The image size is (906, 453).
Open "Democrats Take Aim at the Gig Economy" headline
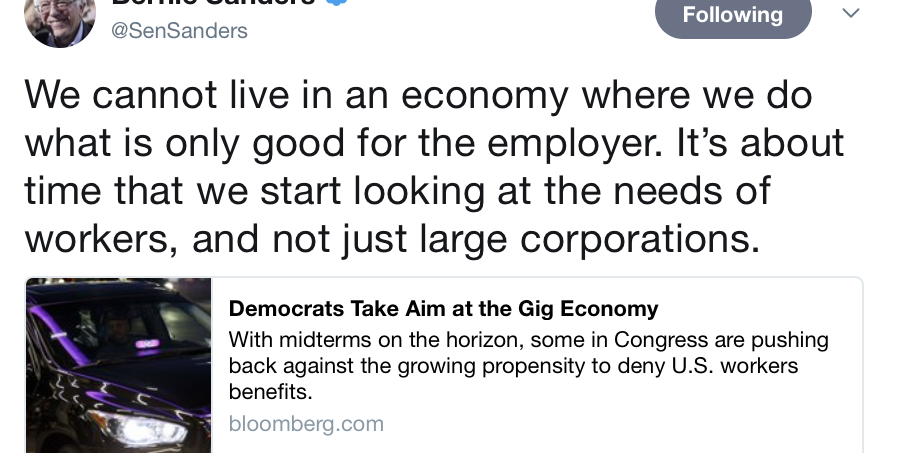[443, 308]
